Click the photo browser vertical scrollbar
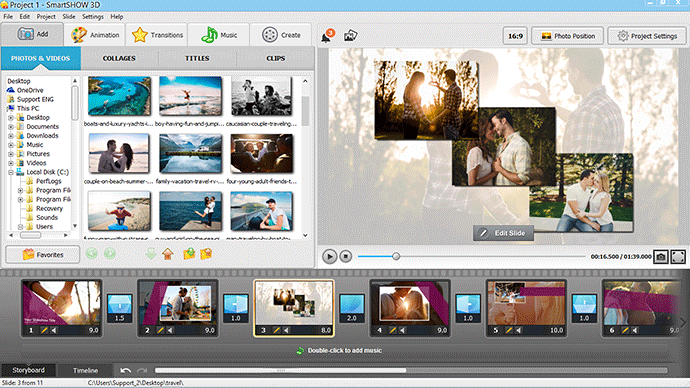Image resolution: width=690 pixels, height=388 pixels. click(305, 111)
